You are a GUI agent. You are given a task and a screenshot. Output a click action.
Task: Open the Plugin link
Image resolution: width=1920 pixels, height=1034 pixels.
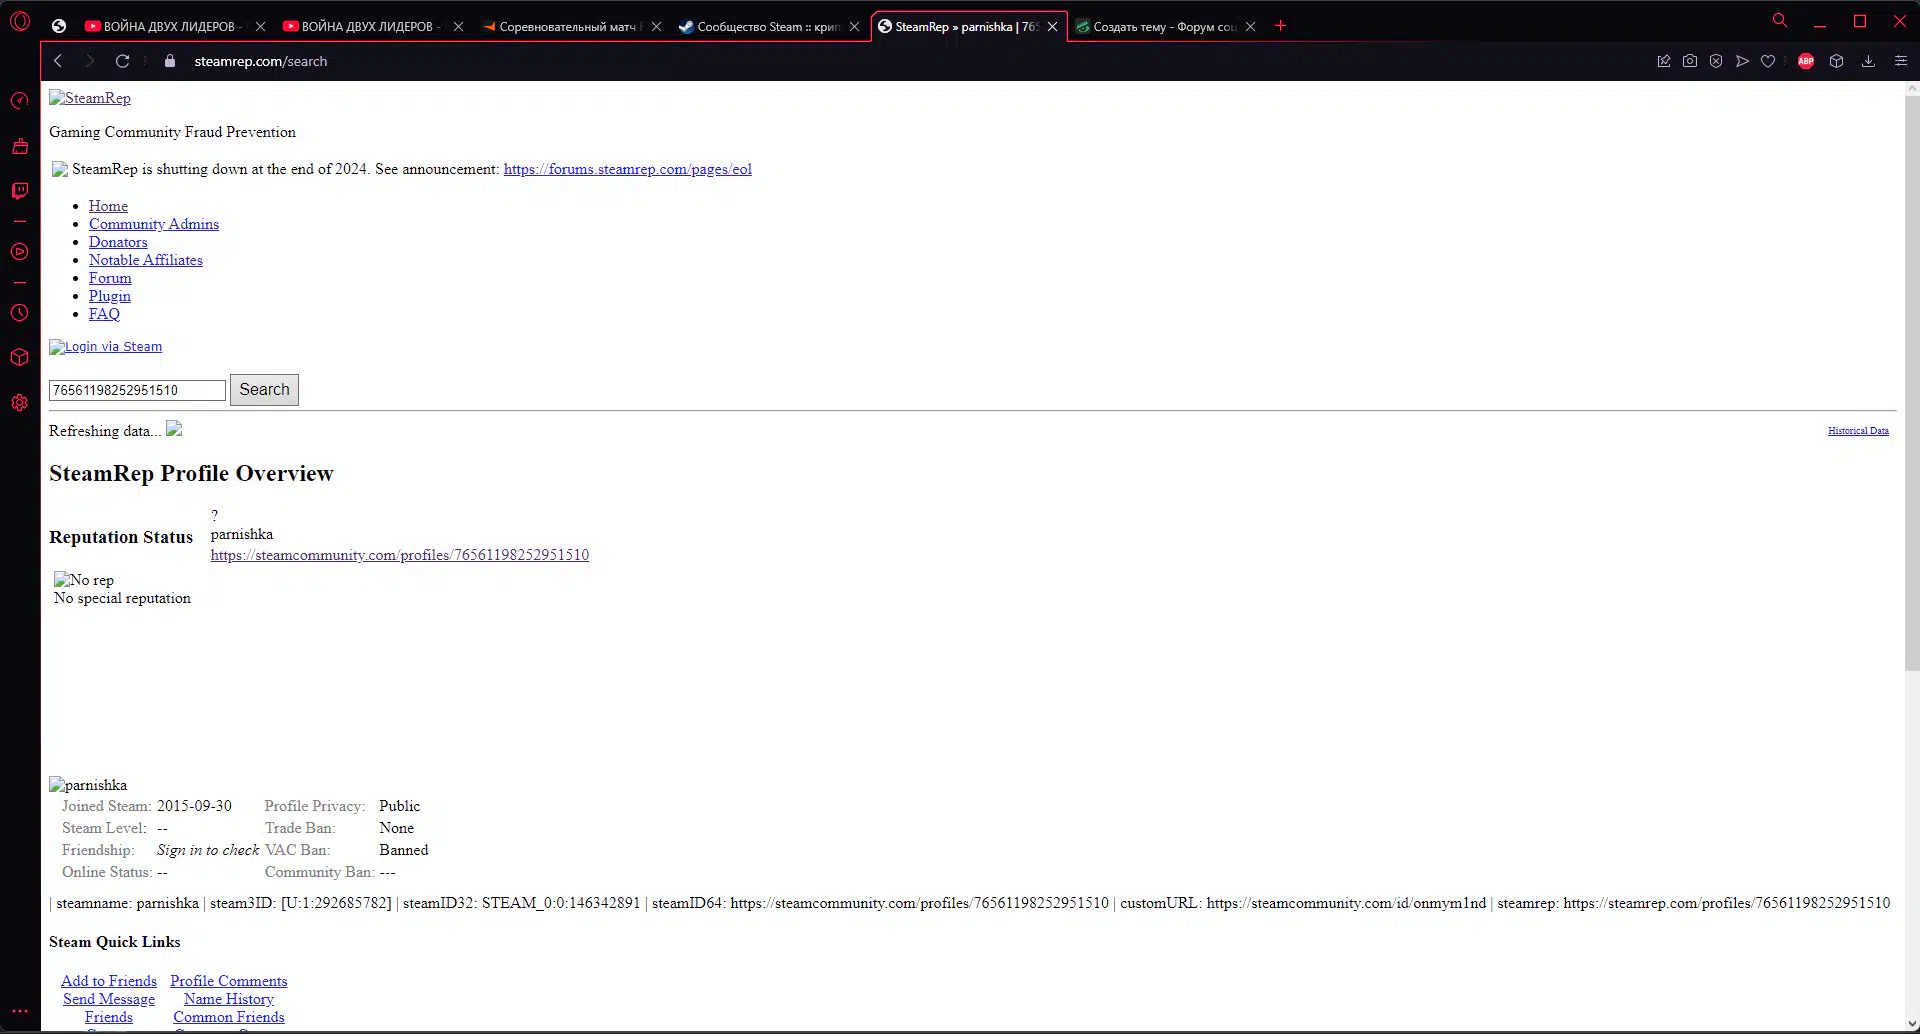point(110,296)
